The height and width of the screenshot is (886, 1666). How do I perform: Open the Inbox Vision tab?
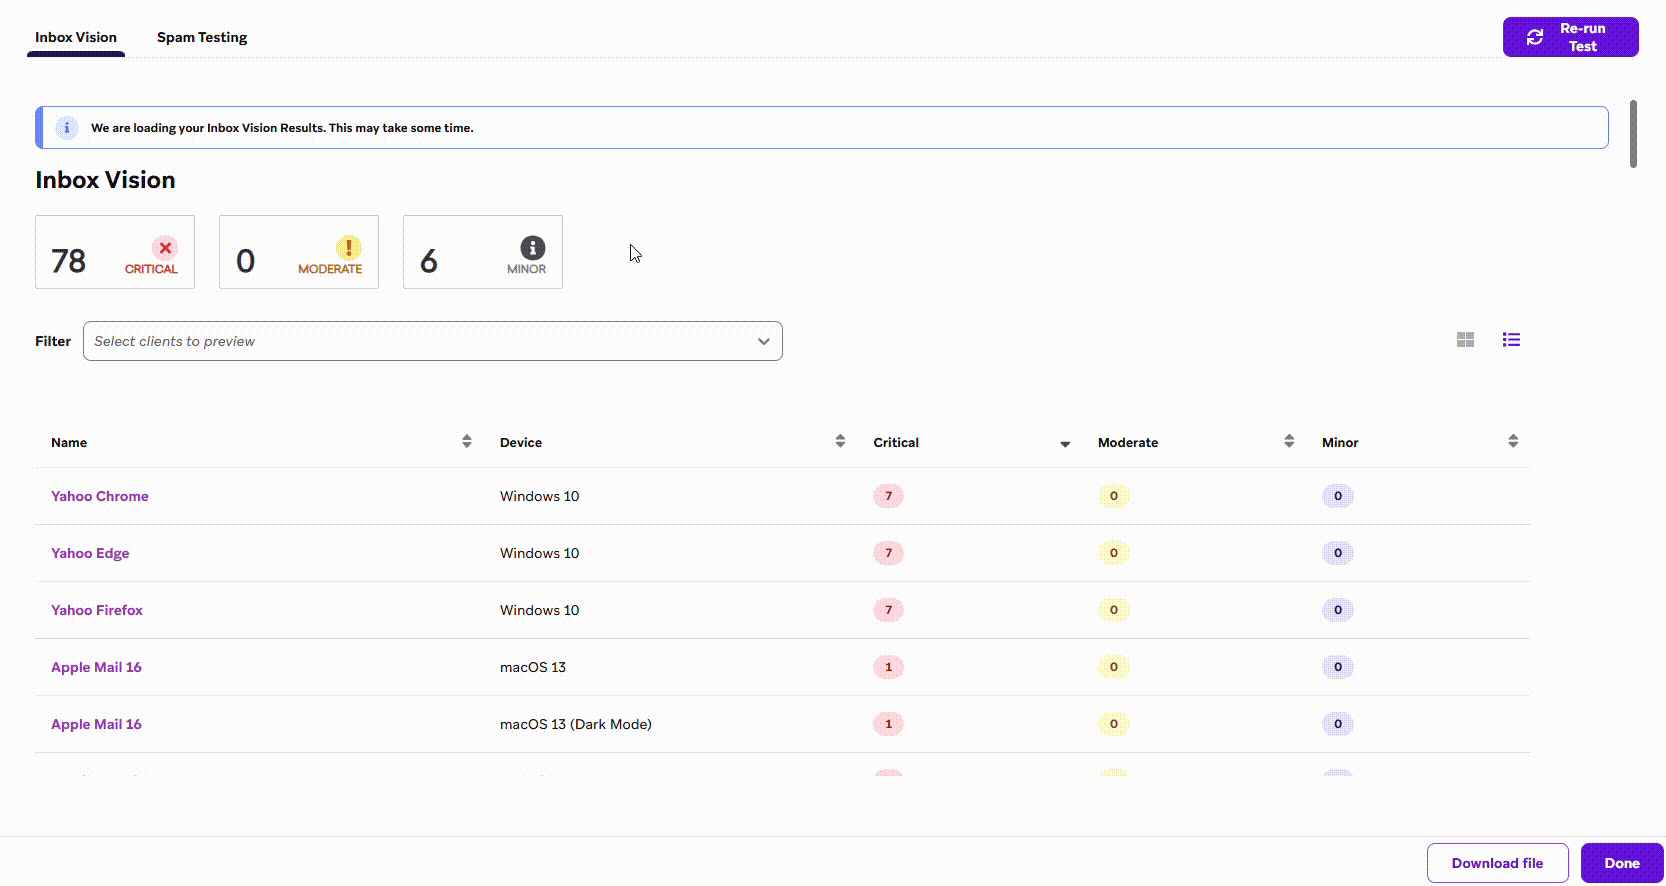76,37
